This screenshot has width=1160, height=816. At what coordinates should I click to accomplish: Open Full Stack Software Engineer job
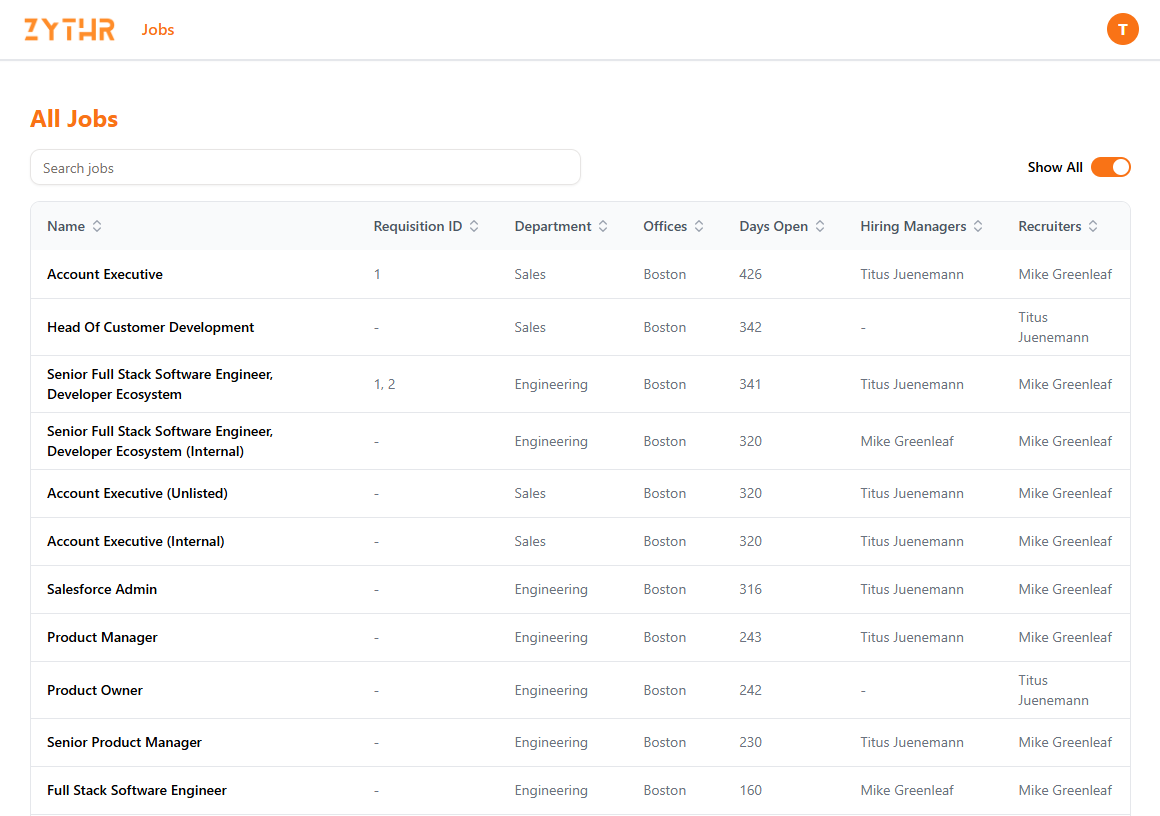pyautogui.click(x=137, y=791)
